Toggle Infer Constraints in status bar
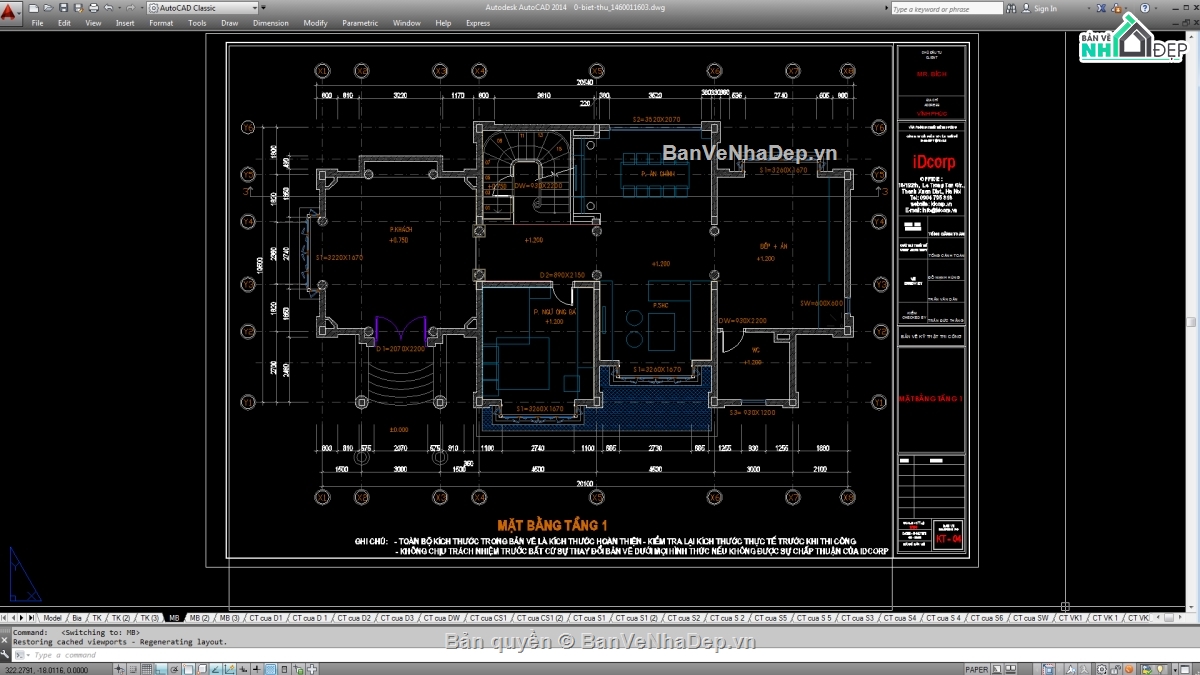The image size is (1200, 675). (x=118, y=669)
